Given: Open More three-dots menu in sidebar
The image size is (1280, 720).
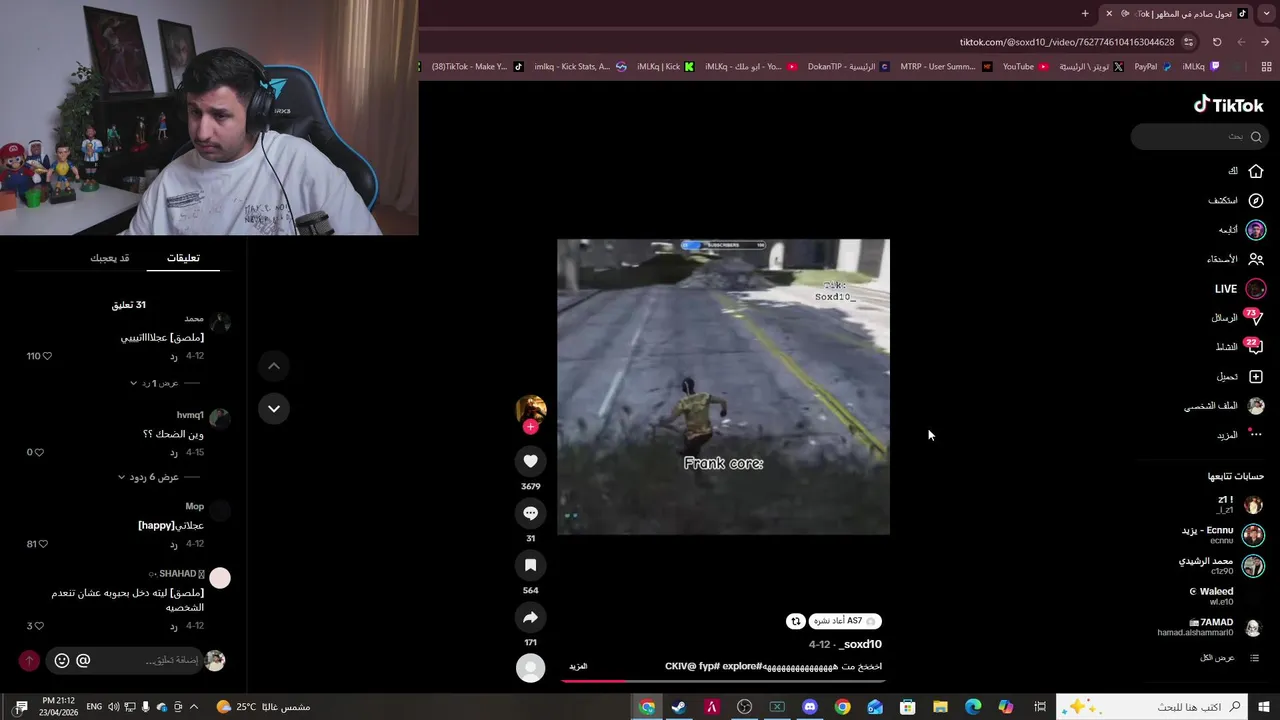Looking at the screenshot, I should 1256,435.
